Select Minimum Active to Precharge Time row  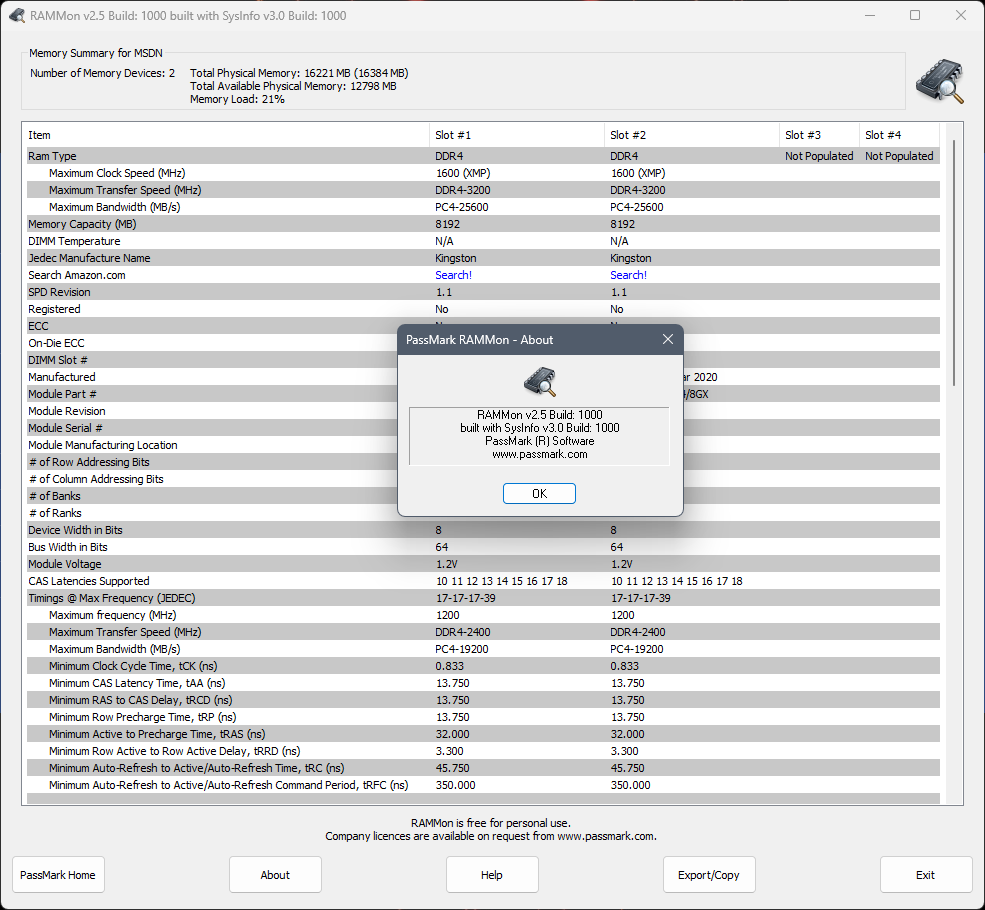pos(483,734)
